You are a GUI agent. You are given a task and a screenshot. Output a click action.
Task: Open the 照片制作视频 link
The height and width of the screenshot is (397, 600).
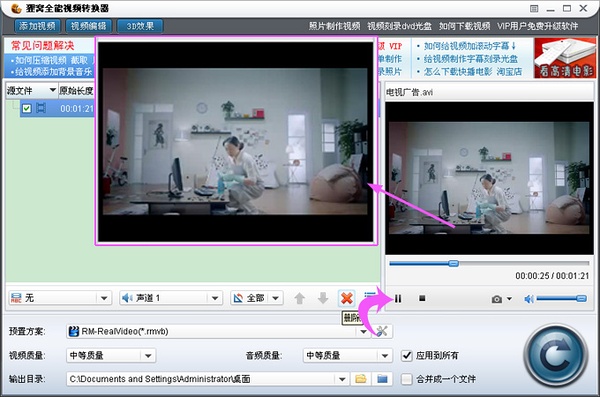tap(334, 26)
